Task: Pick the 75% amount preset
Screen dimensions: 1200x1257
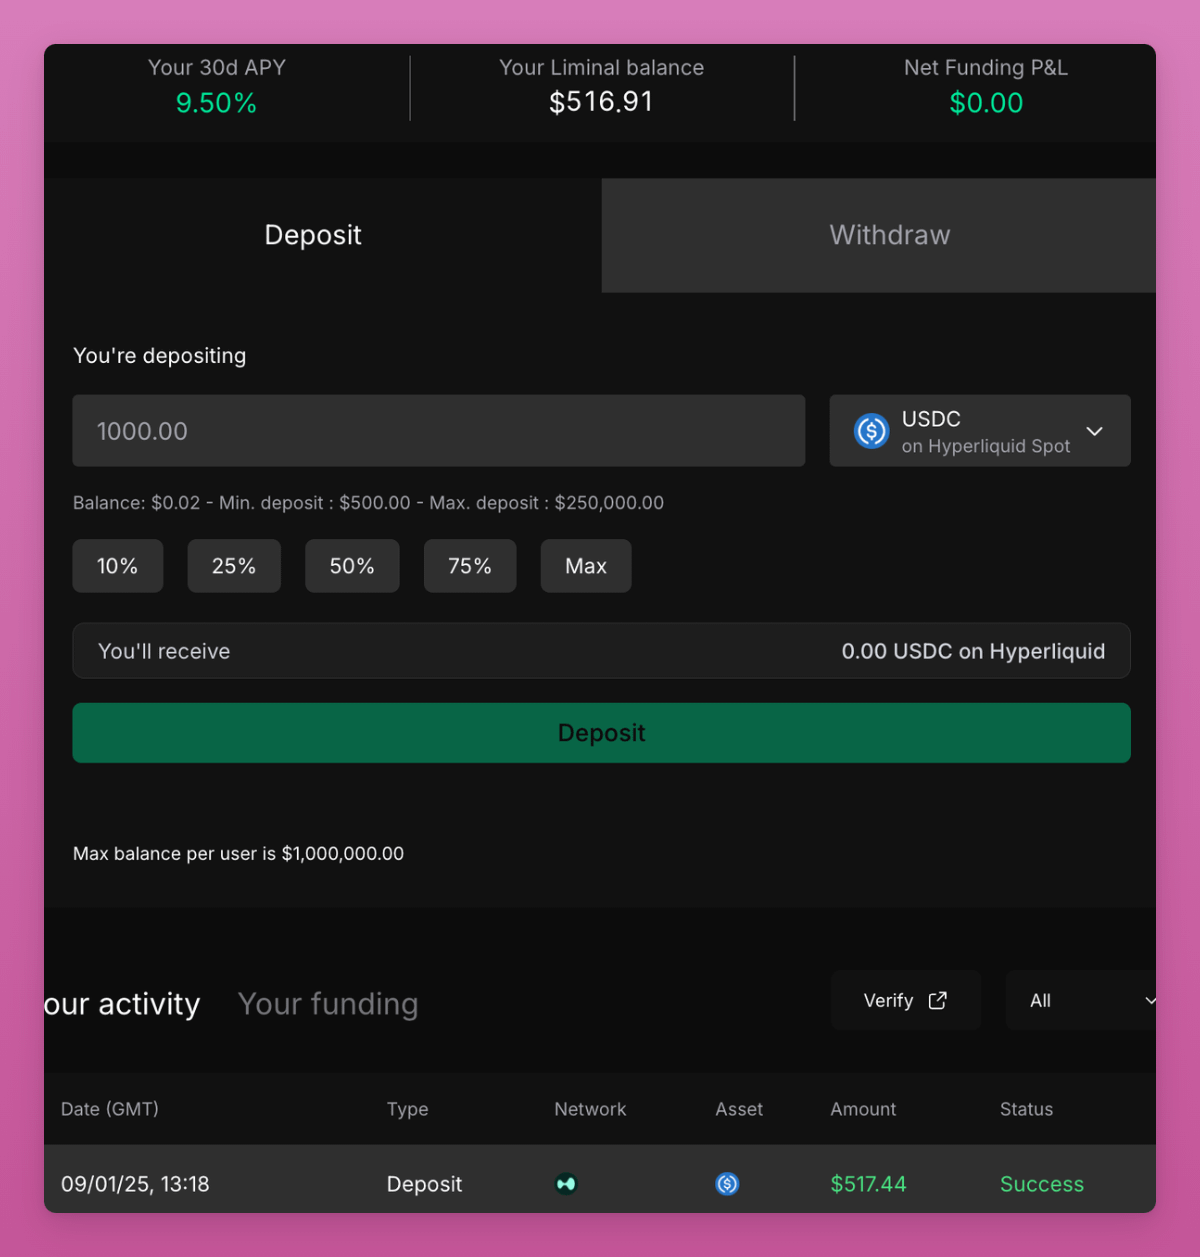Action: coord(470,566)
